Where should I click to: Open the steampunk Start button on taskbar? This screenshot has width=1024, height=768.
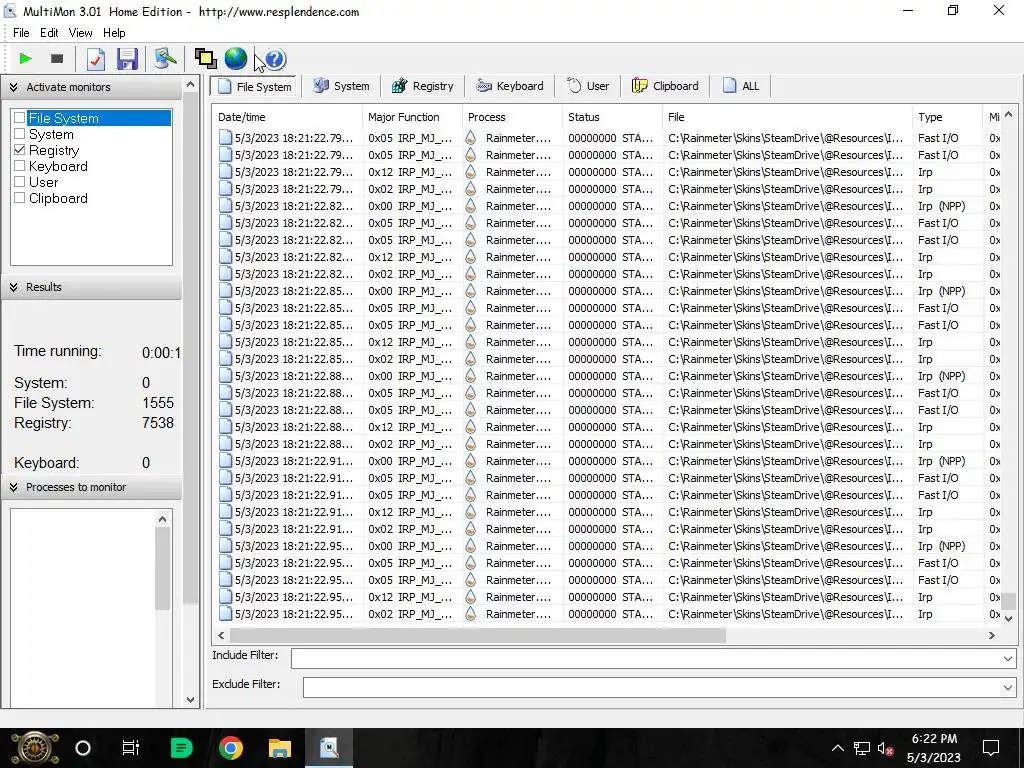tap(35, 748)
